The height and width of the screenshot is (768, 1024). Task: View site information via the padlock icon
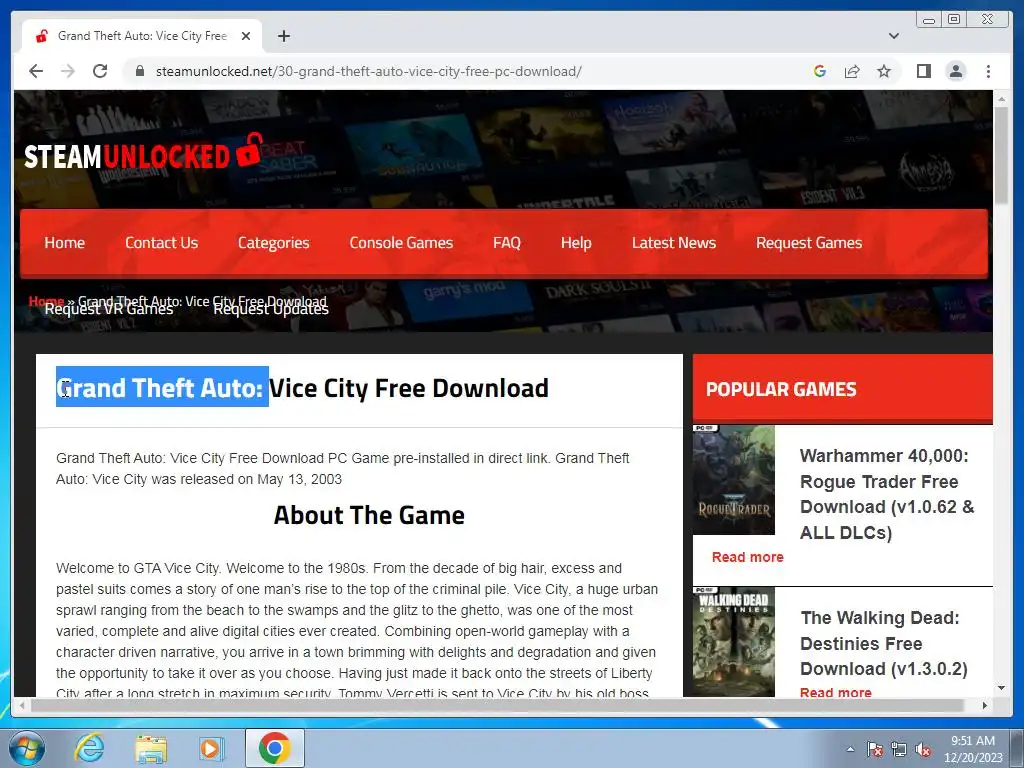[x=139, y=71]
